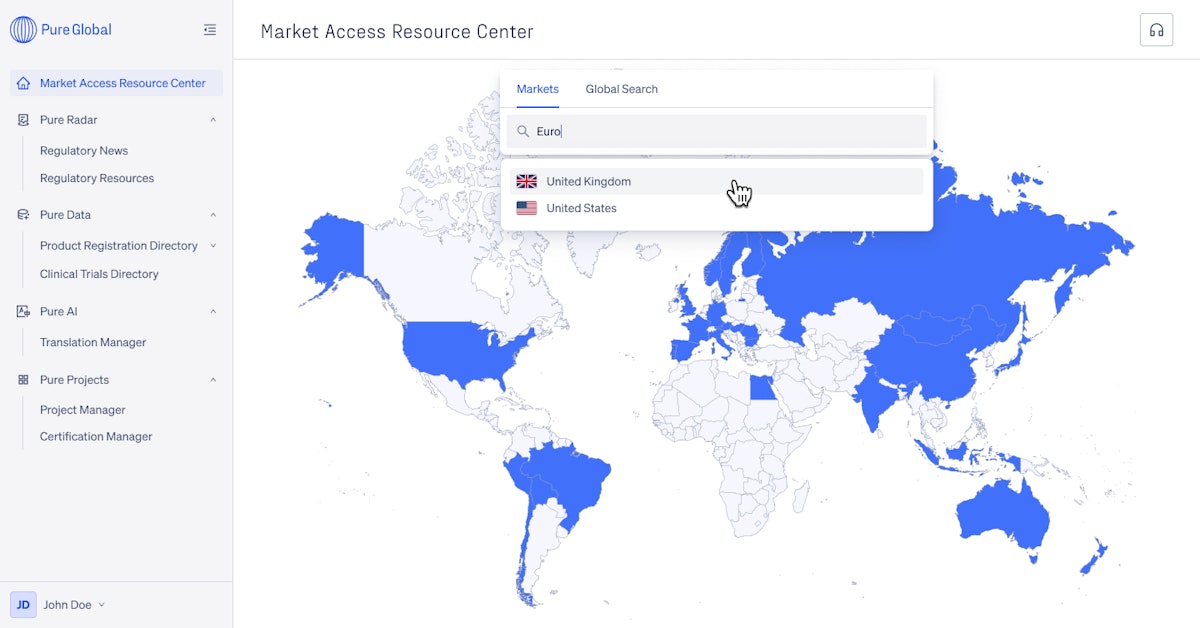The height and width of the screenshot is (628, 1200).
Task: Click the magnifier icon in the search box
Action: click(x=523, y=131)
